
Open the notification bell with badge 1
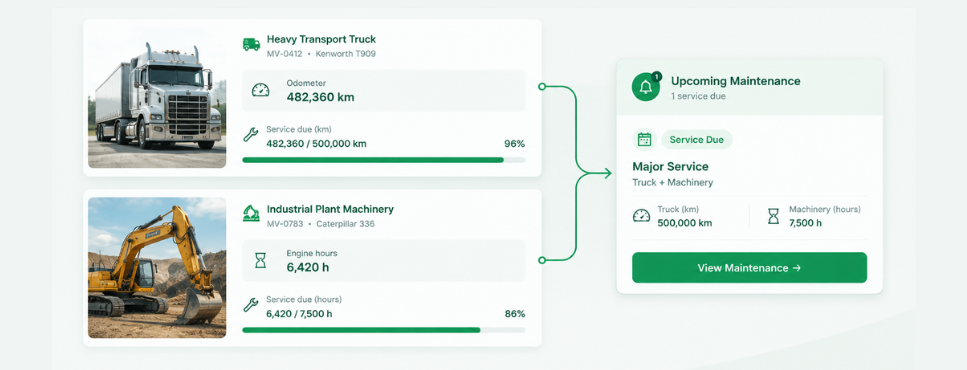click(646, 87)
